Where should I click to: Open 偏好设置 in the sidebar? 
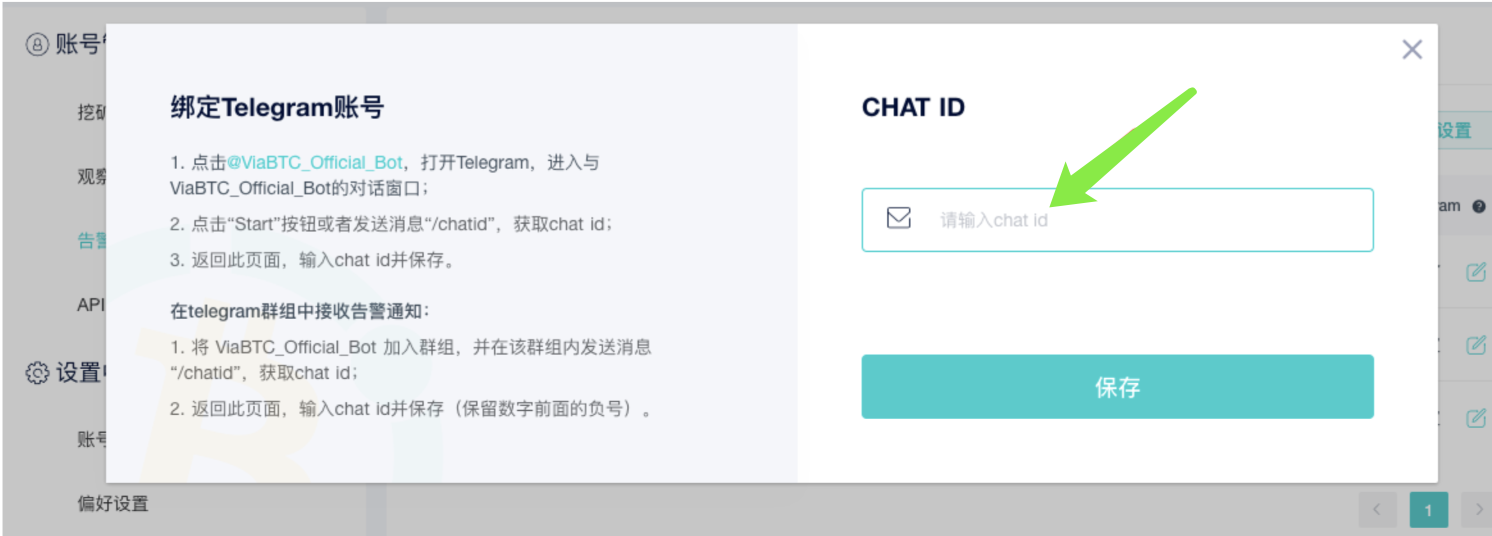[x=113, y=503]
